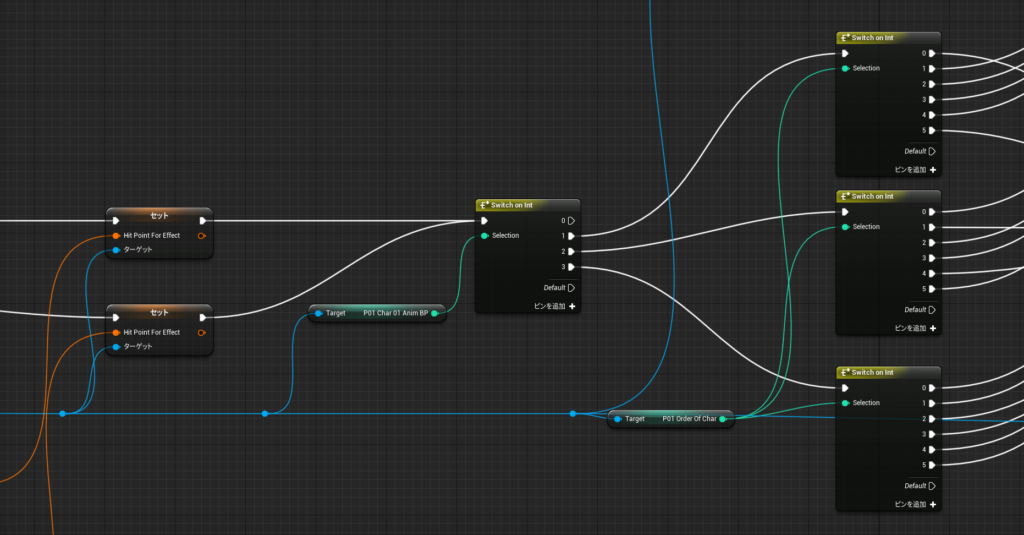Select four-output Switch on Int node title
Viewport: 1024px width, 535px height.
[x=511, y=205]
